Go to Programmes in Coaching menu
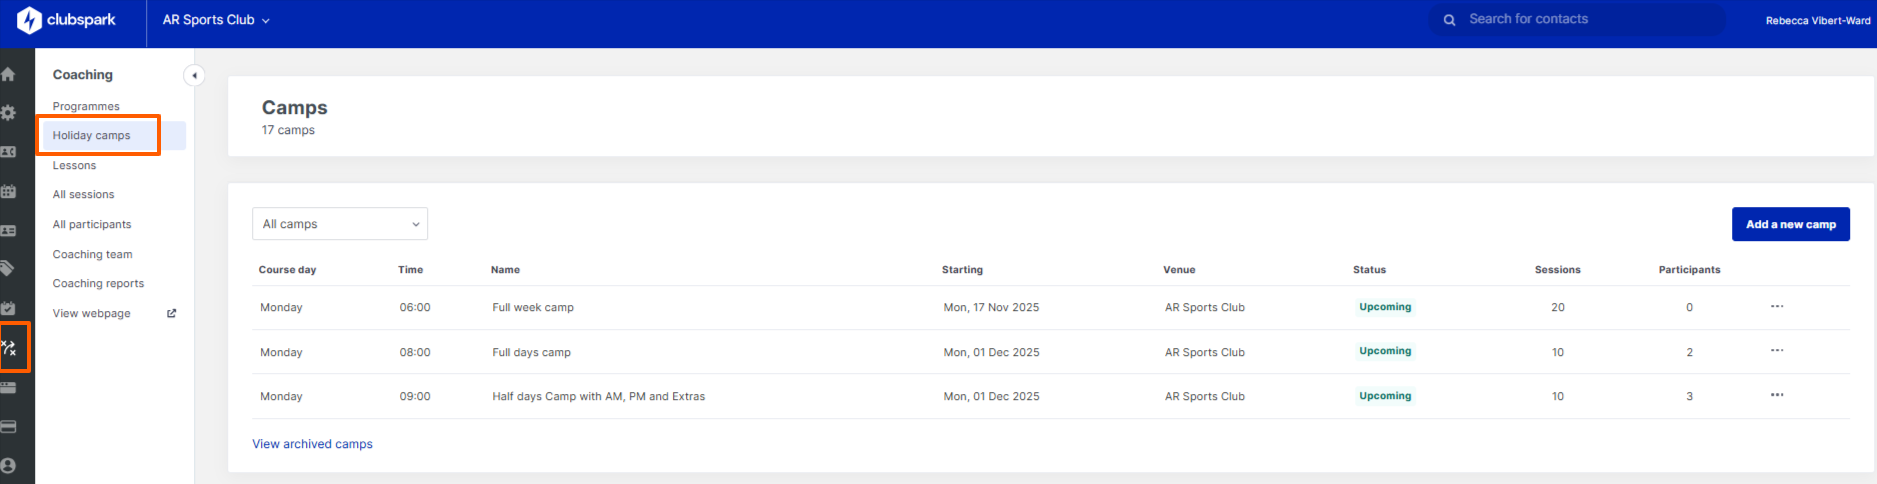Screen dimensions: 1877x484 (86, 106)
